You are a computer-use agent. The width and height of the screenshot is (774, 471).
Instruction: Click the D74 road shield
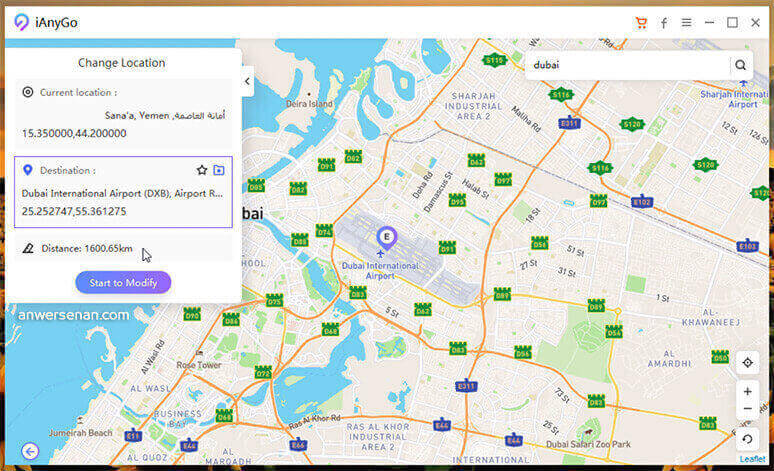pos(324,231)
